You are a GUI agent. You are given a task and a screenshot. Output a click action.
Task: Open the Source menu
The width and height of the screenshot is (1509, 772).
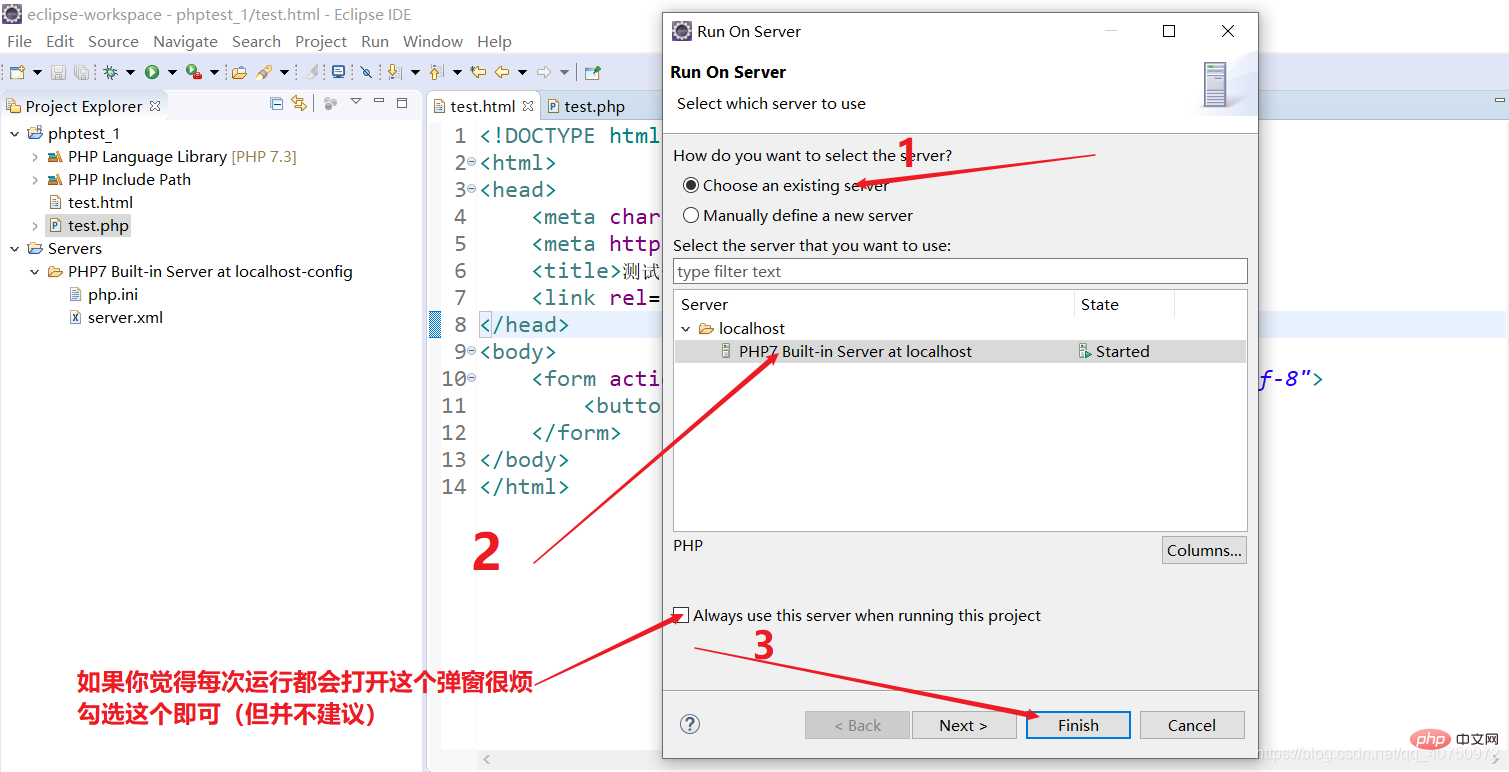(113, 41)
